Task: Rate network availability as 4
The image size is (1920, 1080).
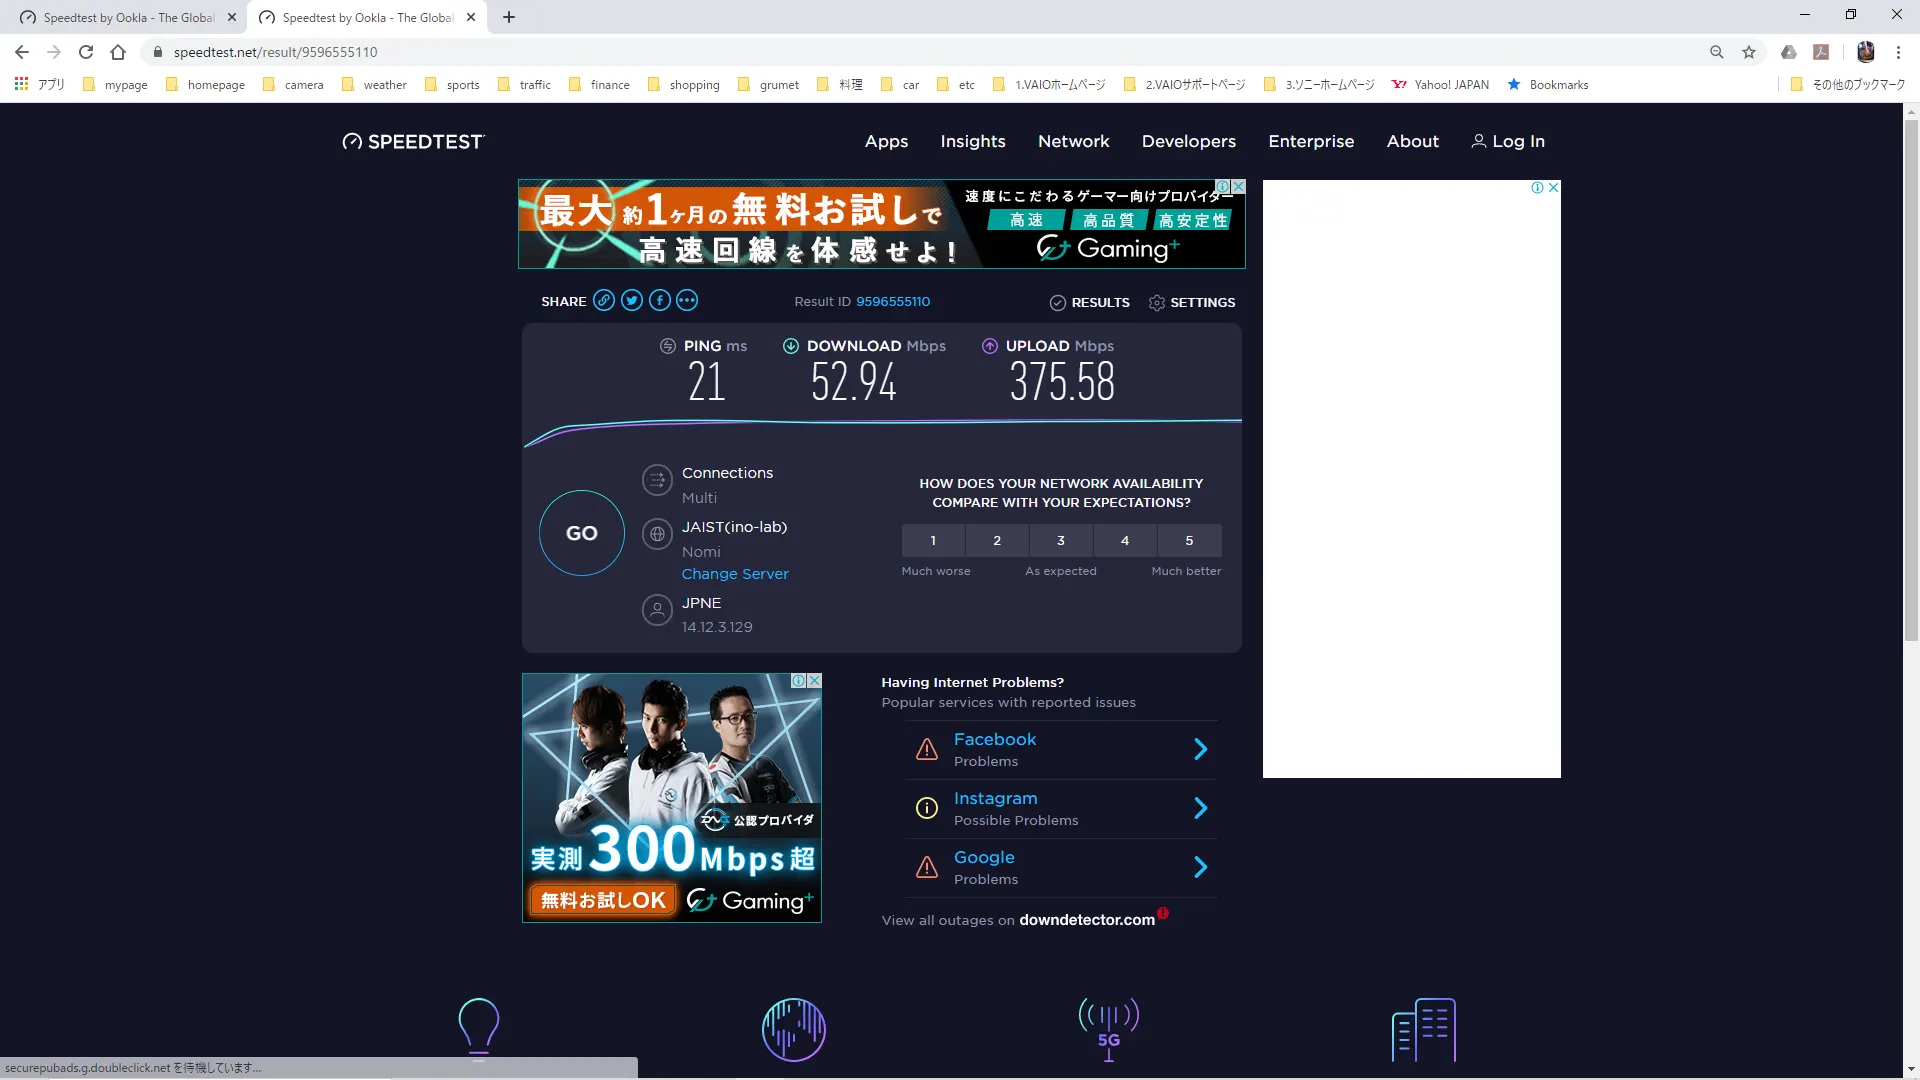Action: (x=1125, y=541)
